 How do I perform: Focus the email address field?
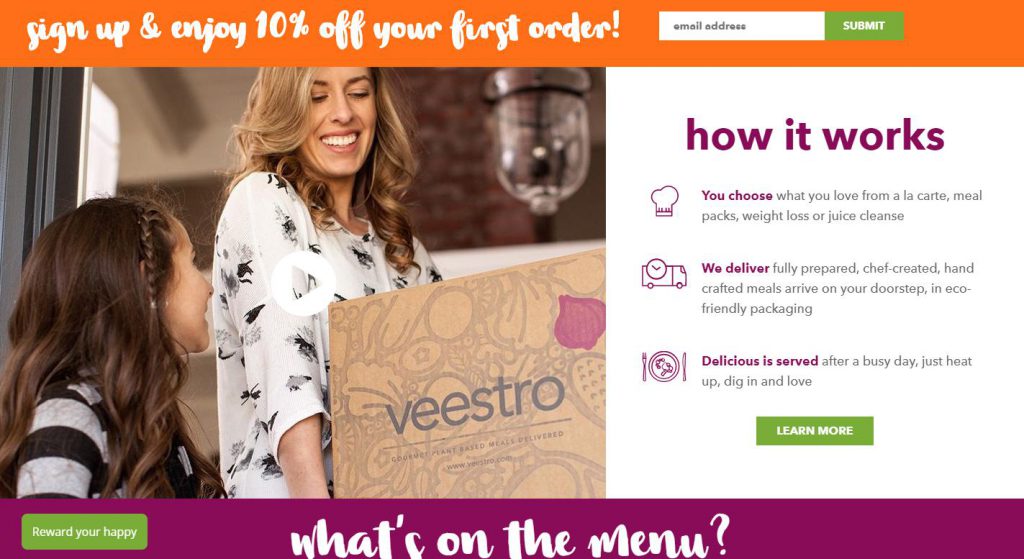(x=741, y=26)
